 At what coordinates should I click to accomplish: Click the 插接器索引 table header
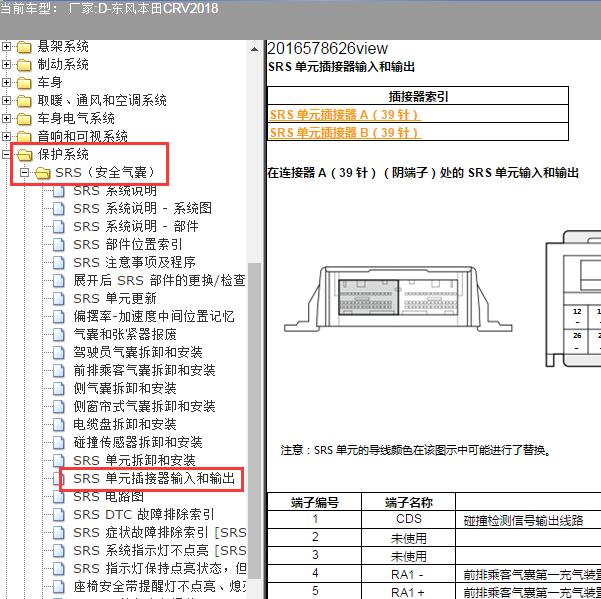coord(418,96)
